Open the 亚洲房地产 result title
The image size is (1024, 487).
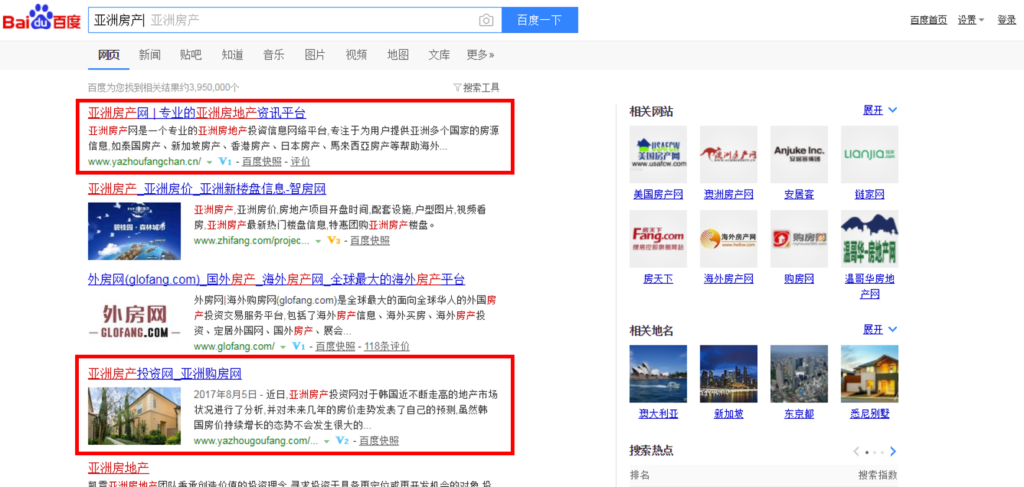[x=118, y=467]
